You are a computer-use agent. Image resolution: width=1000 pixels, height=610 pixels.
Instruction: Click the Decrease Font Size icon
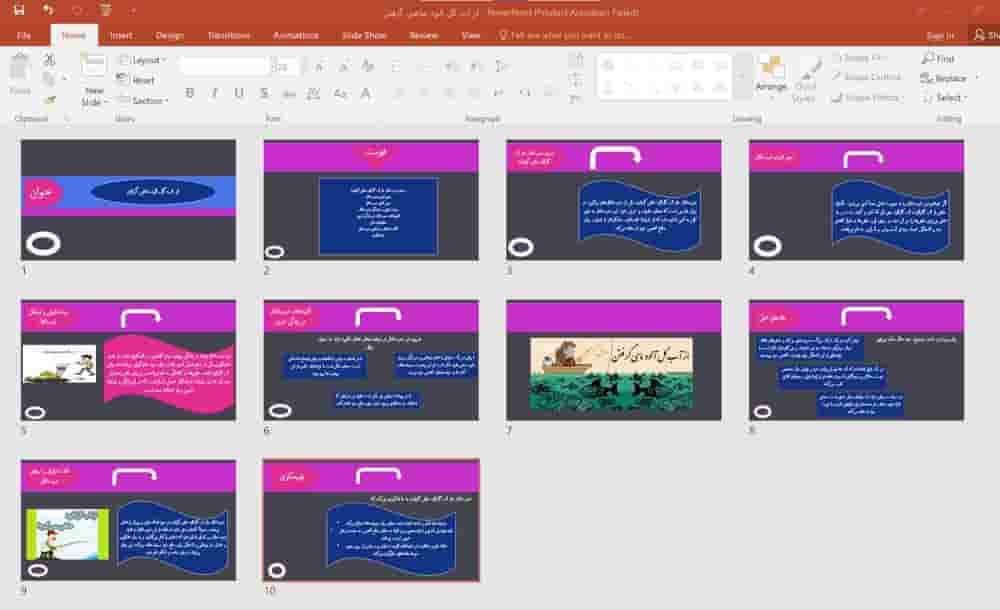343,66
